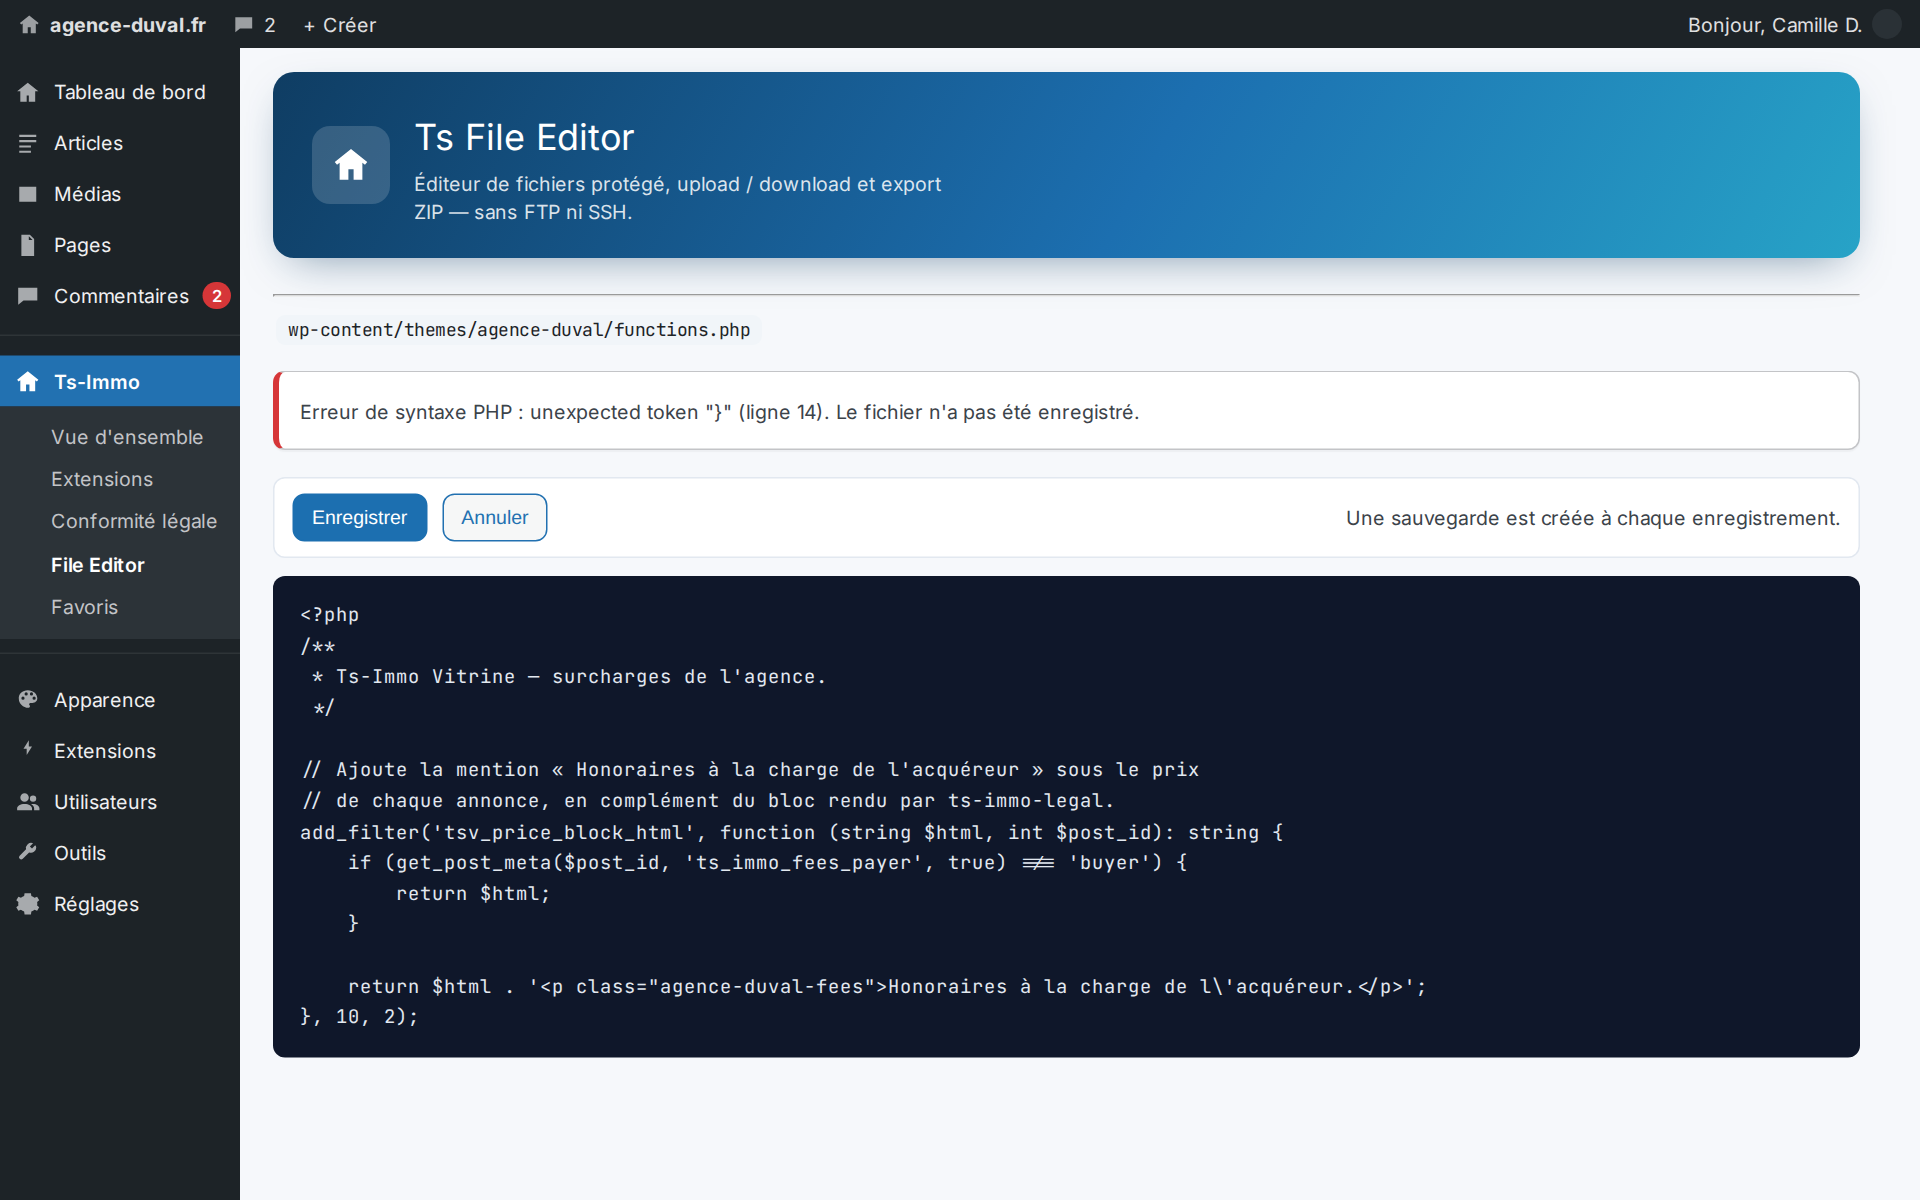Click the Commentaires speech bubble icon
This screenshot has height=1200, width=1920.
(28, 296)
